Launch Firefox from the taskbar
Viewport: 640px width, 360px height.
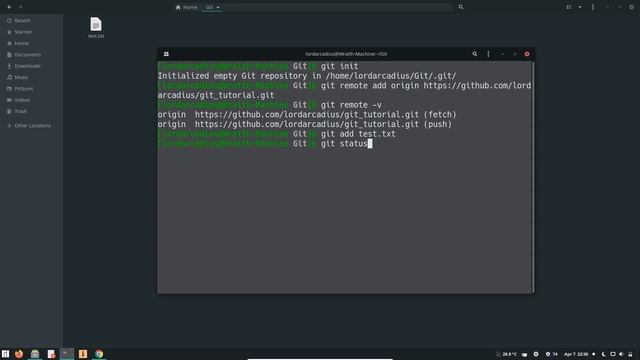coord(19,354)
